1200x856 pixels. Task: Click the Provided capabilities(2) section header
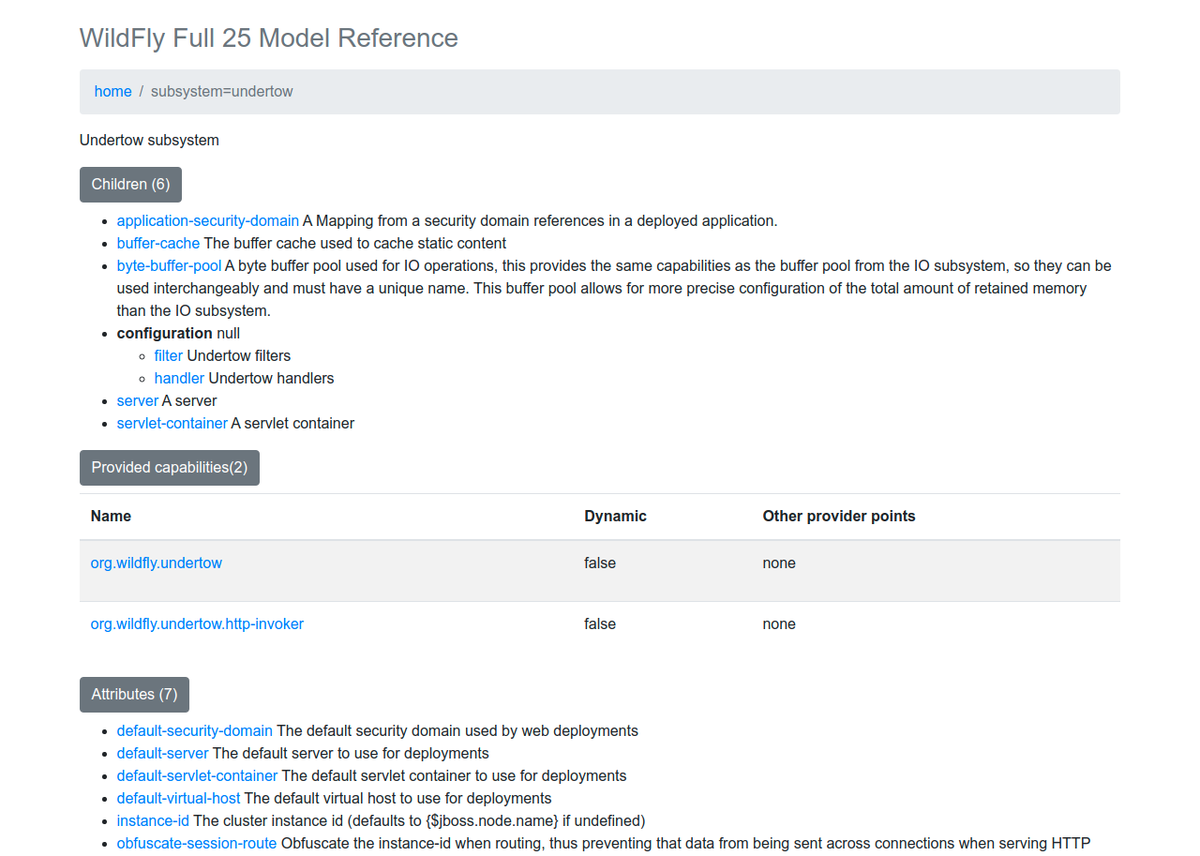pos(168,467)
